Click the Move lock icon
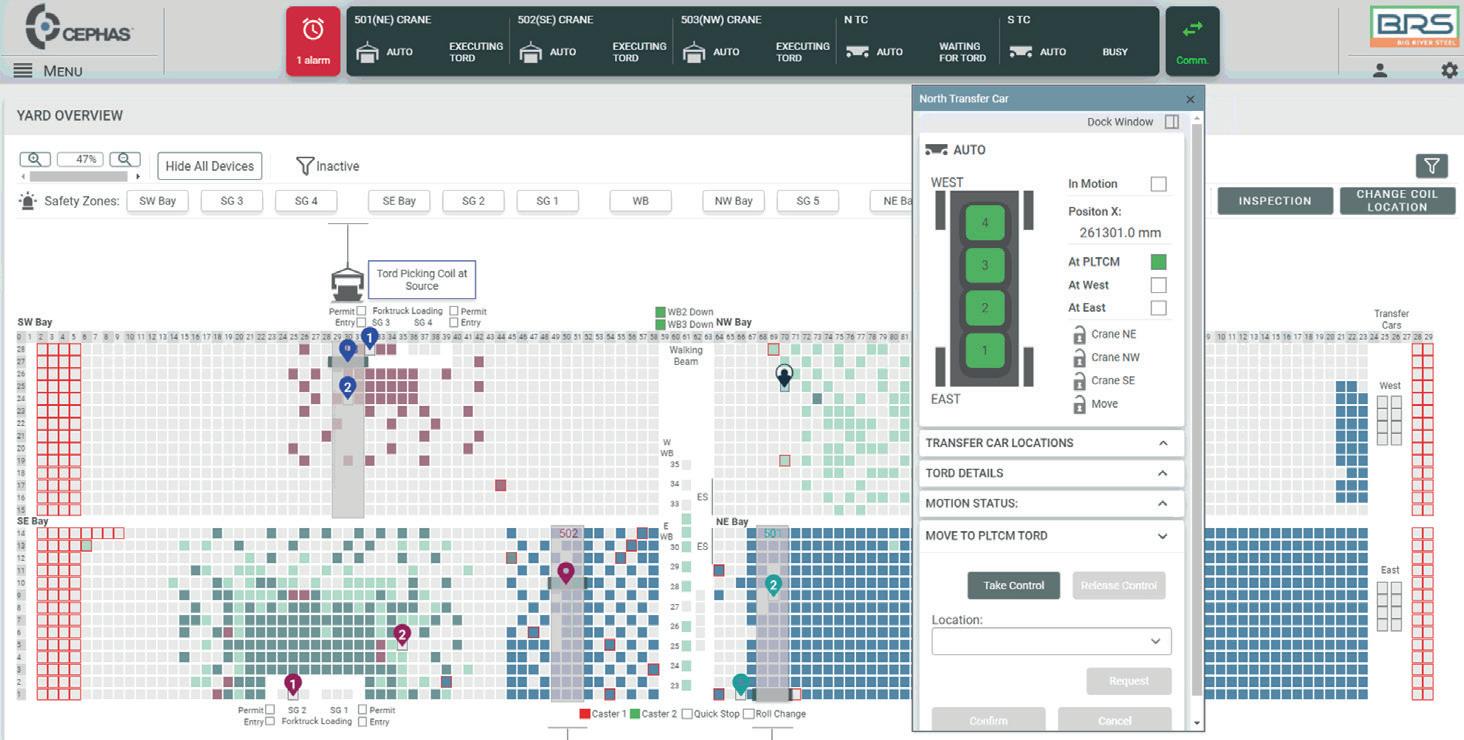The image size is (1464, 740). click(x=1079, y=404)
